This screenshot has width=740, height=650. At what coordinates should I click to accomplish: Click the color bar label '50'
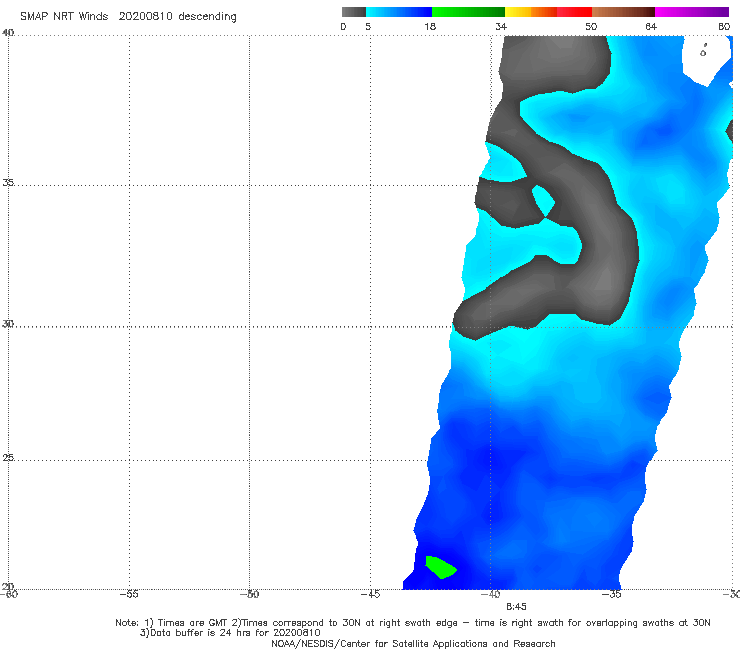point(591,26)
